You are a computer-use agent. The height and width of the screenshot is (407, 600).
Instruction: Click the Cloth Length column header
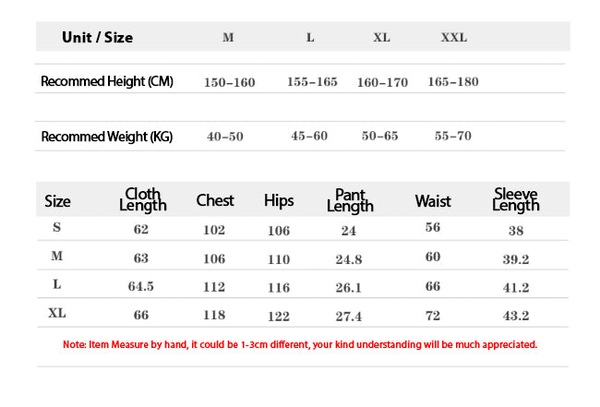pos(143,200)
